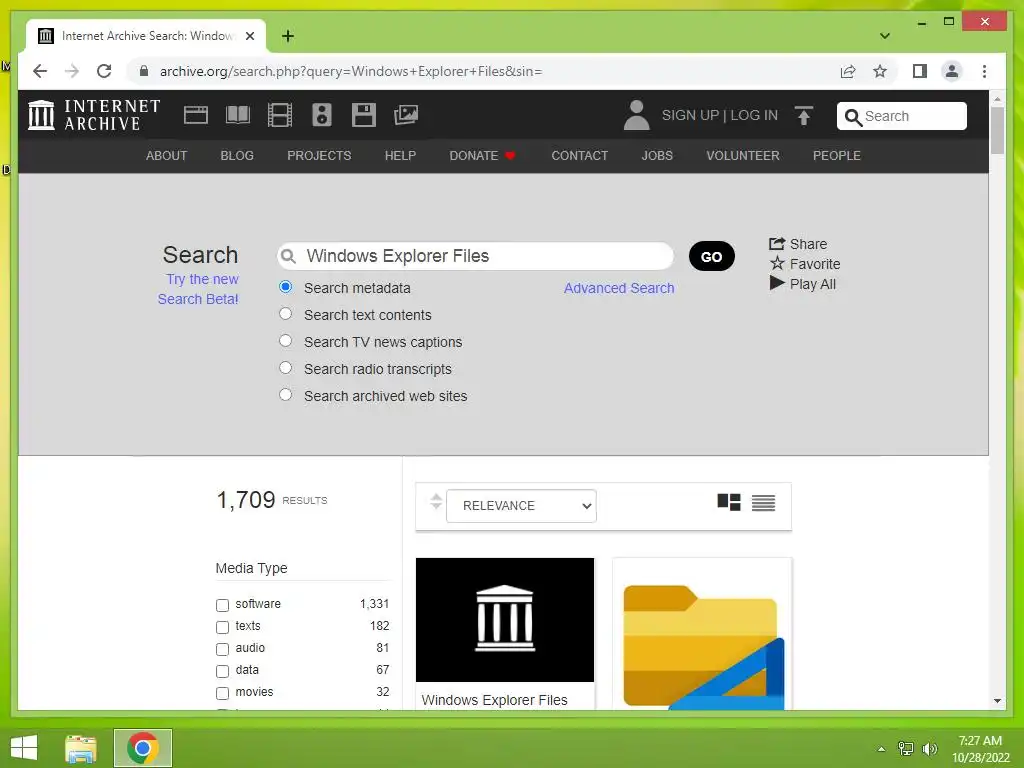Toggle sort direction arrows

pyautogui.click(x=436, y=502)
